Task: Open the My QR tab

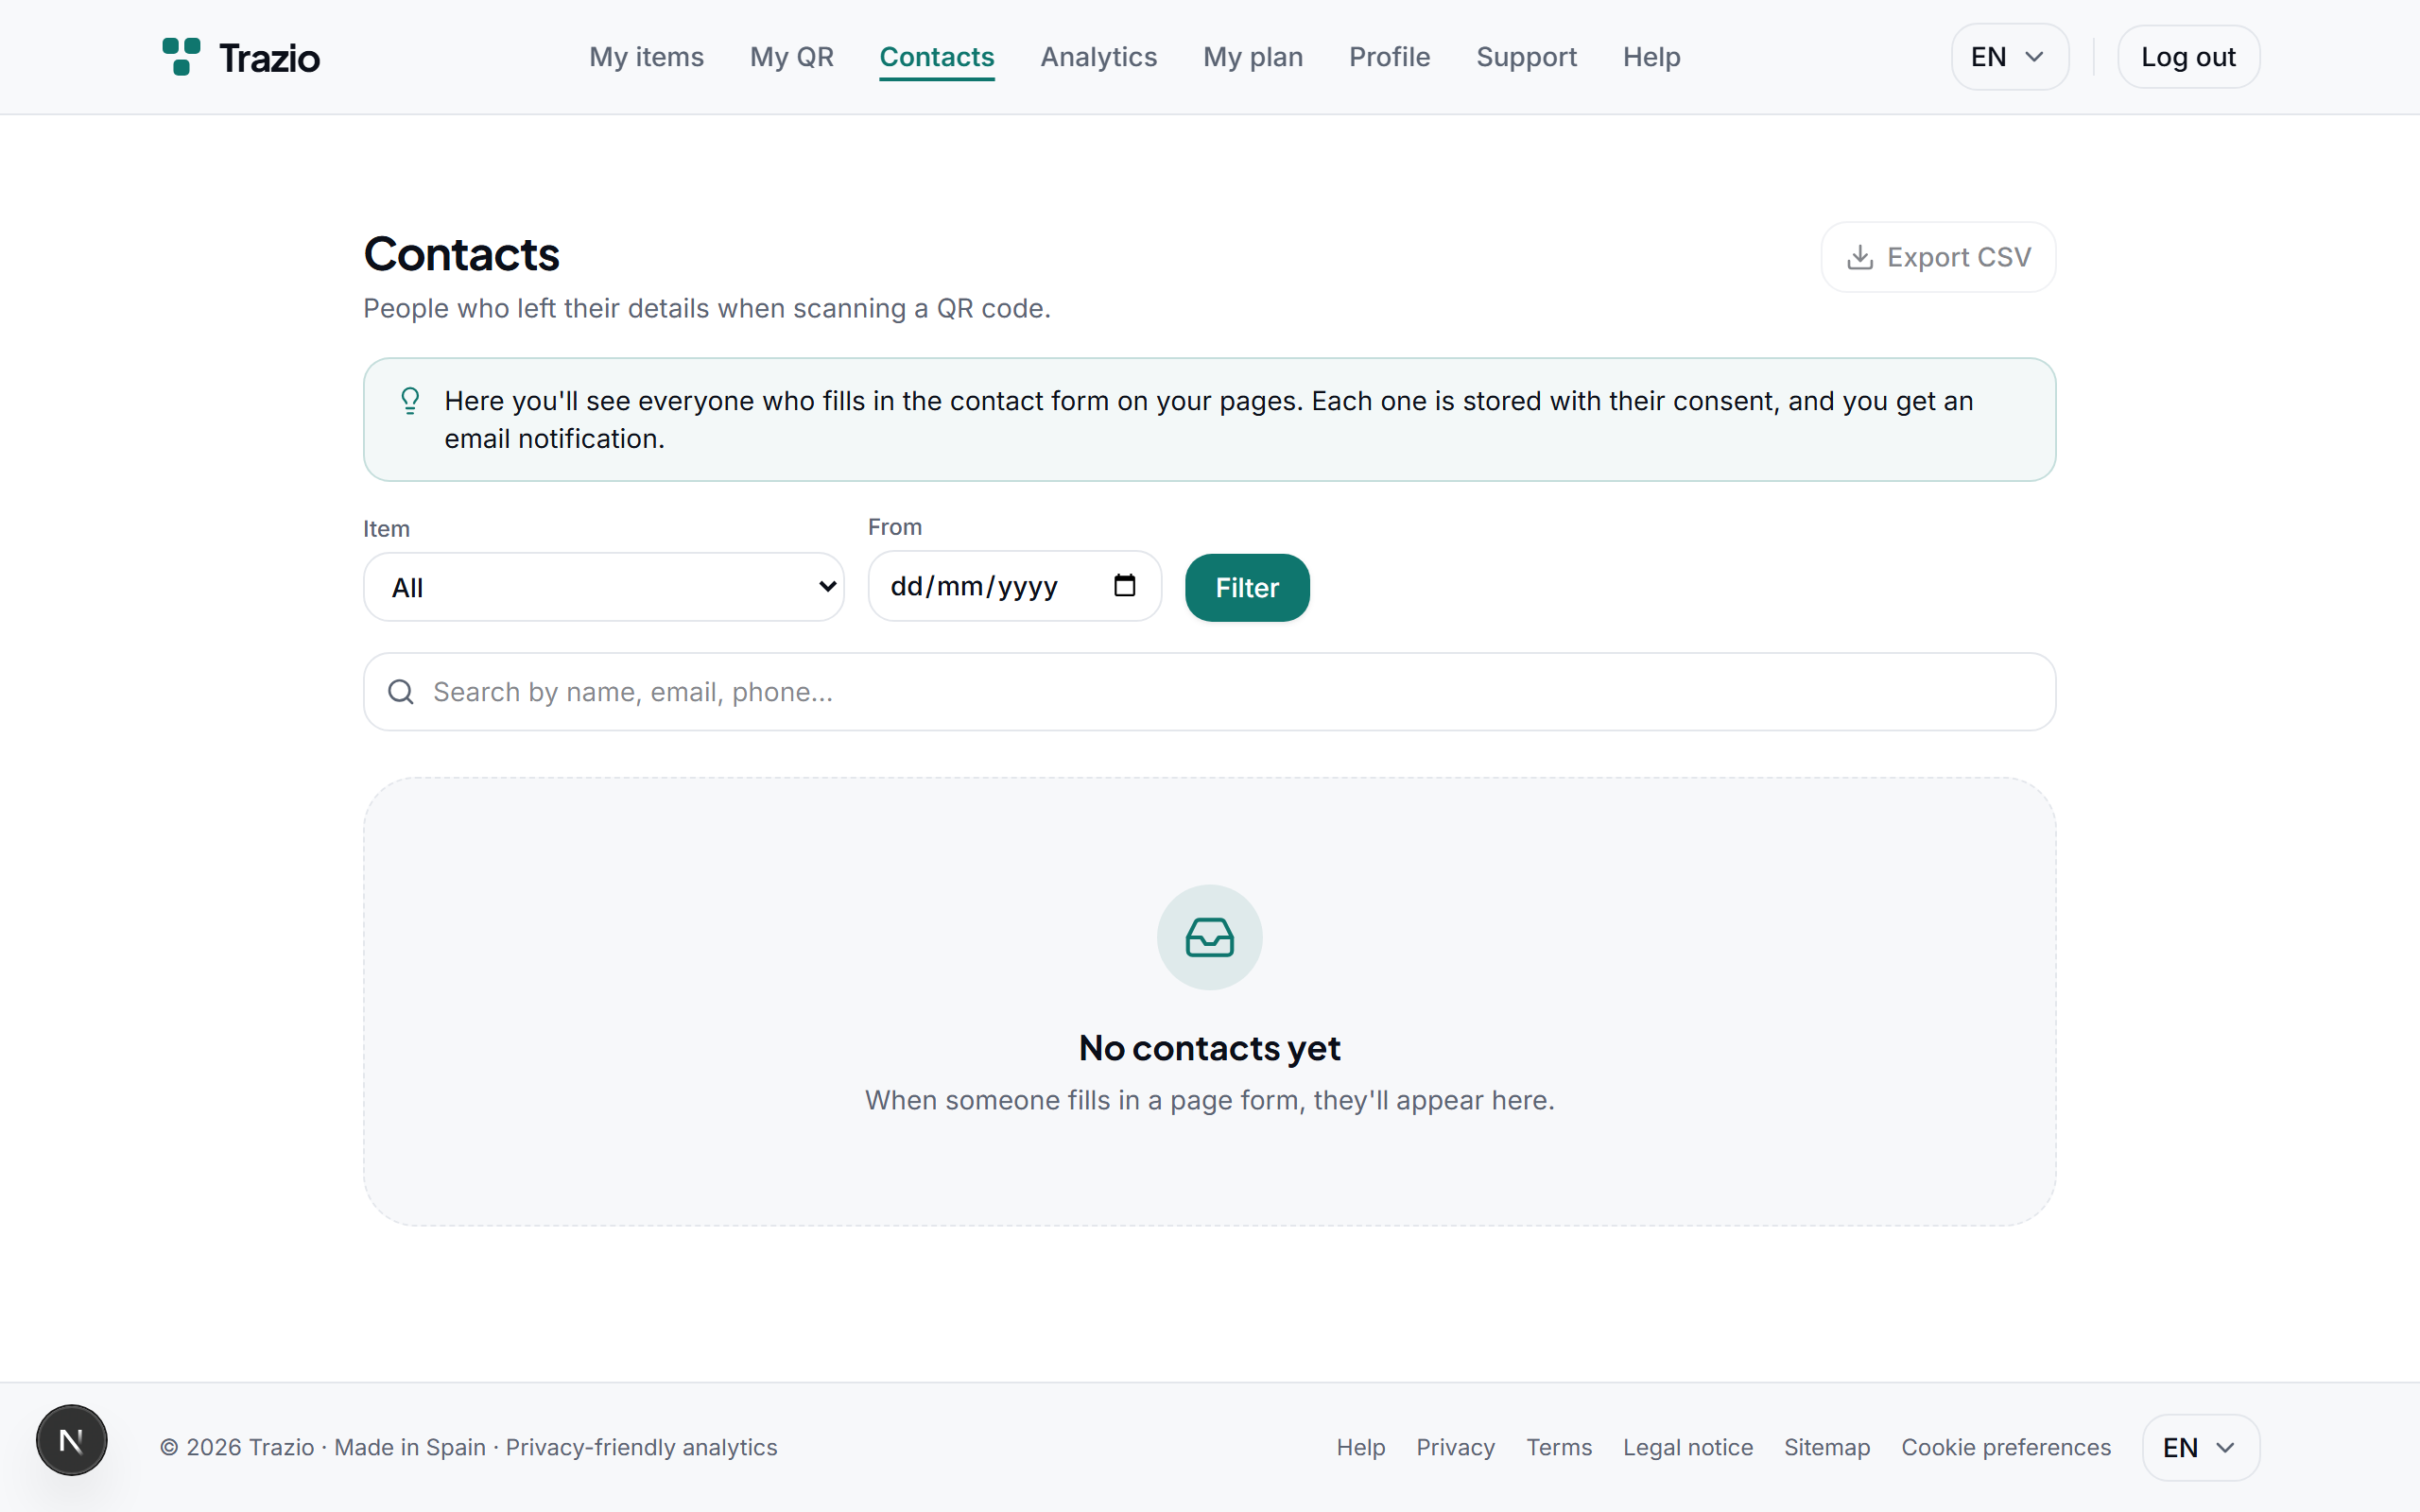Action: [x=791, y=57]
